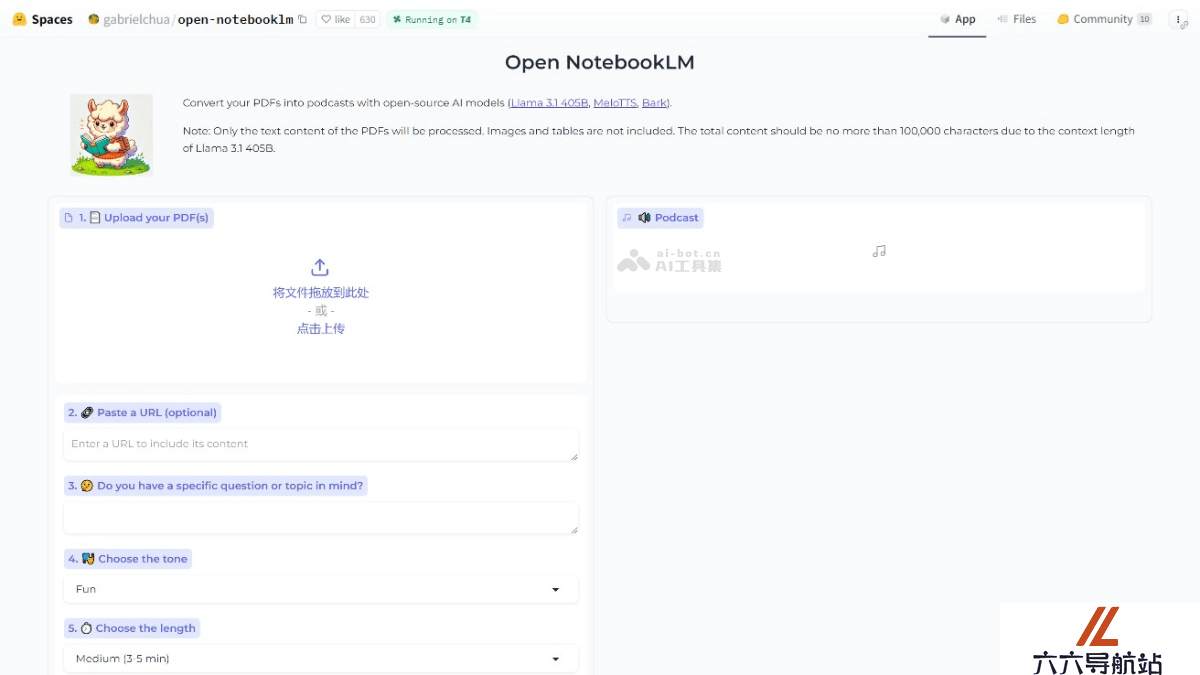1200x675 pixels.
Task: Click the Upload your PDF(s) label
Action: (136, 217)
